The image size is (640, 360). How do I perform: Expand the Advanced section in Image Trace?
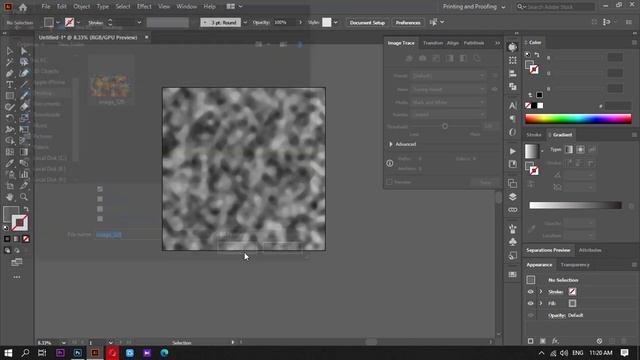click(x=391, y=144)
